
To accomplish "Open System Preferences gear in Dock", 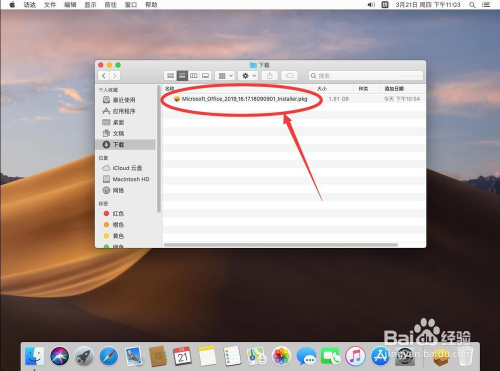I will (405, 356).
